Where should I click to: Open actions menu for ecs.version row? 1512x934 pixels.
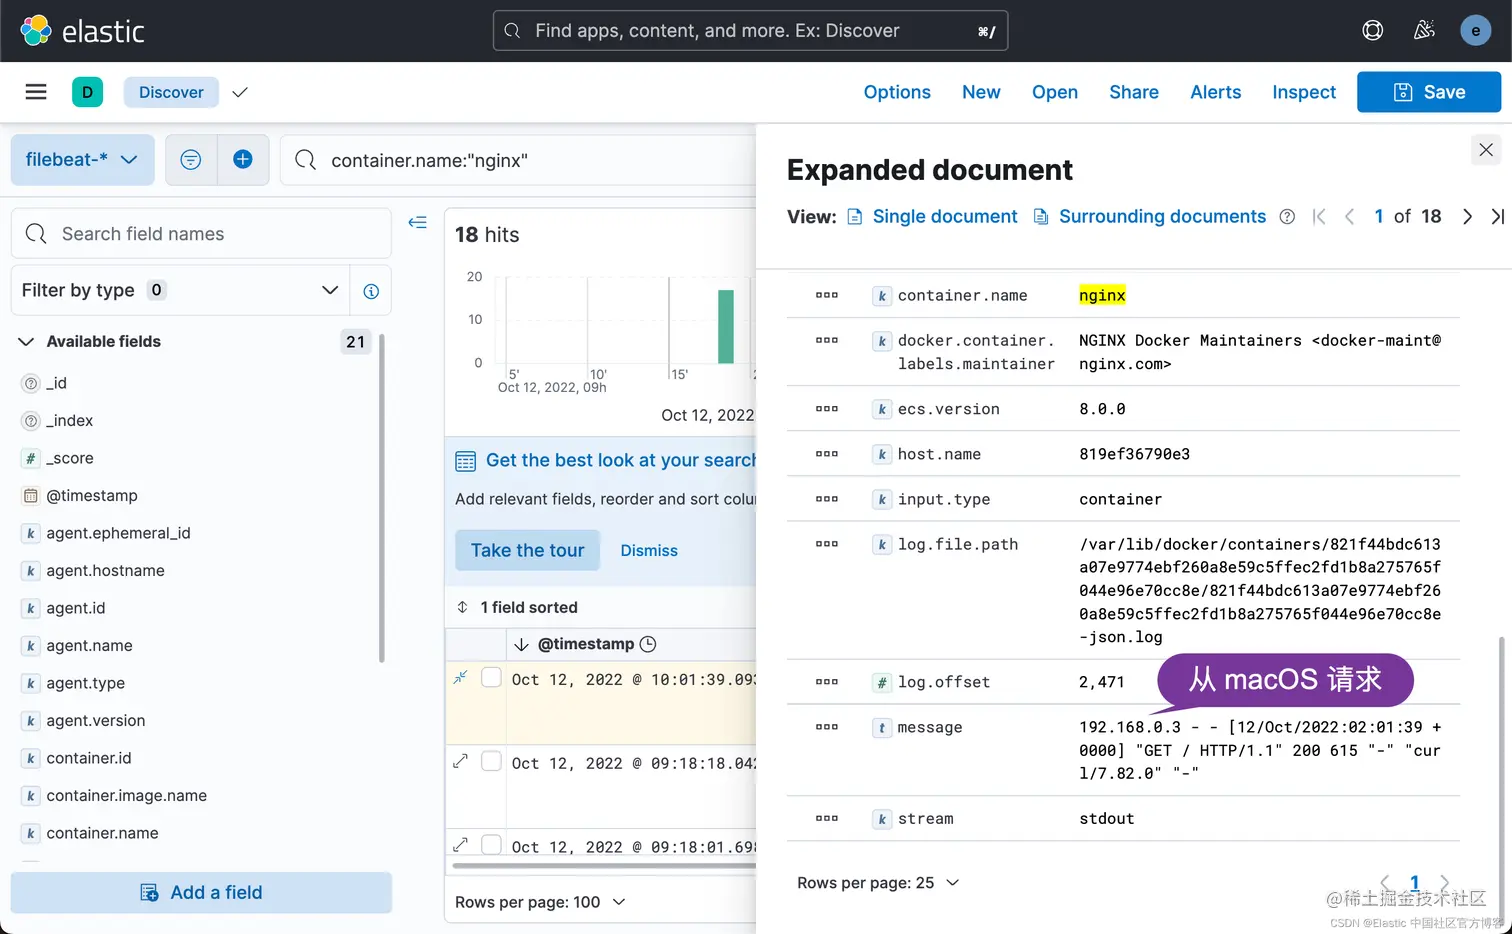click(827, 409)
